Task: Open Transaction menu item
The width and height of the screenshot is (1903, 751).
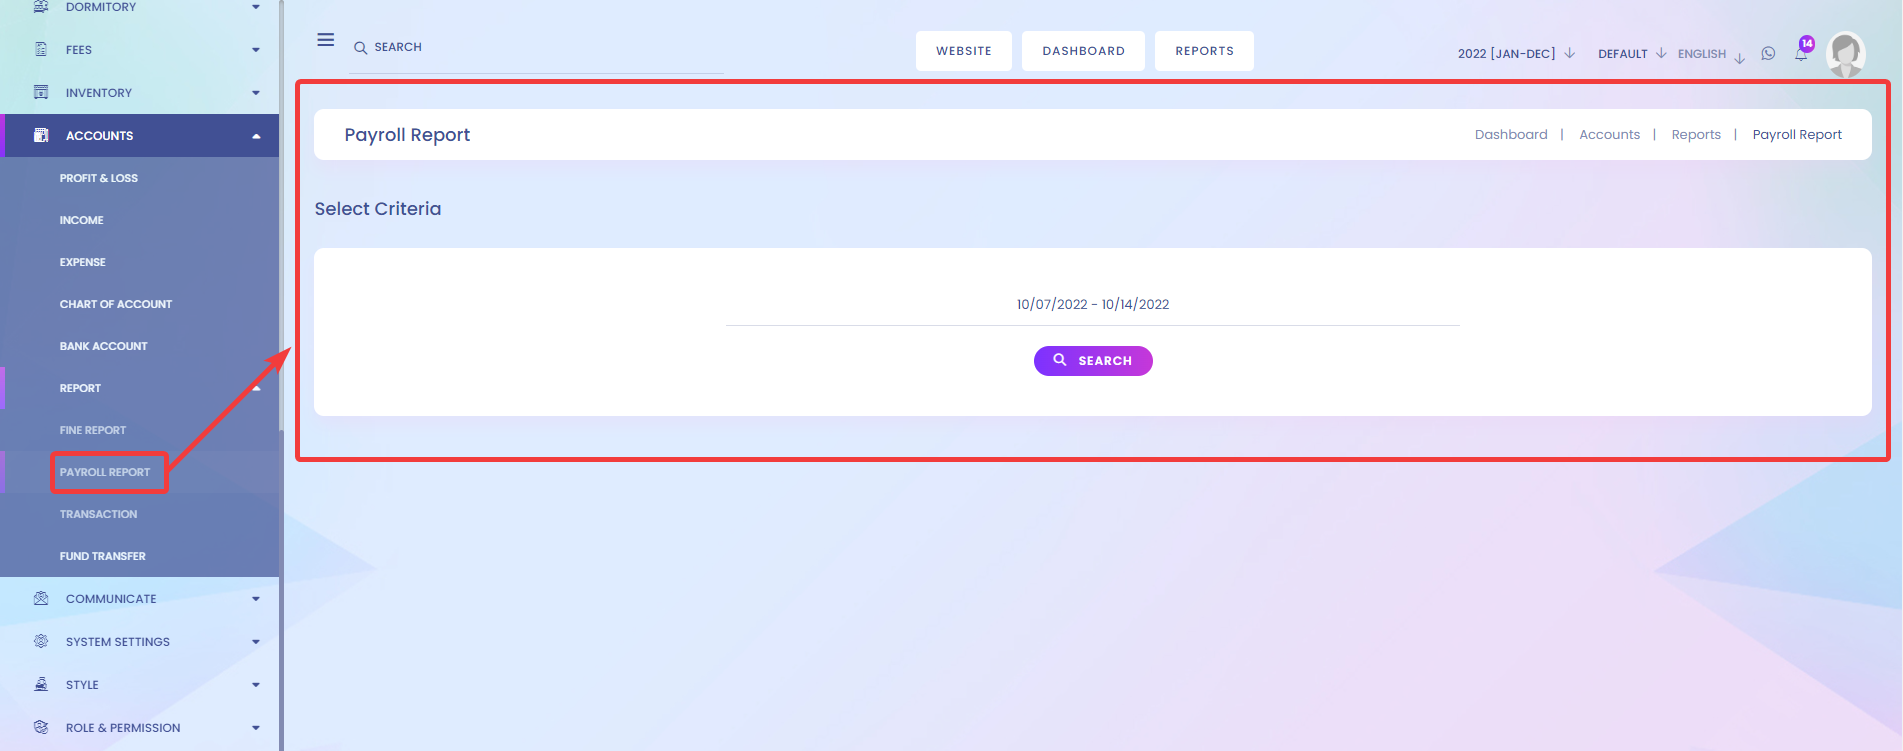Action: pos(99,514)
